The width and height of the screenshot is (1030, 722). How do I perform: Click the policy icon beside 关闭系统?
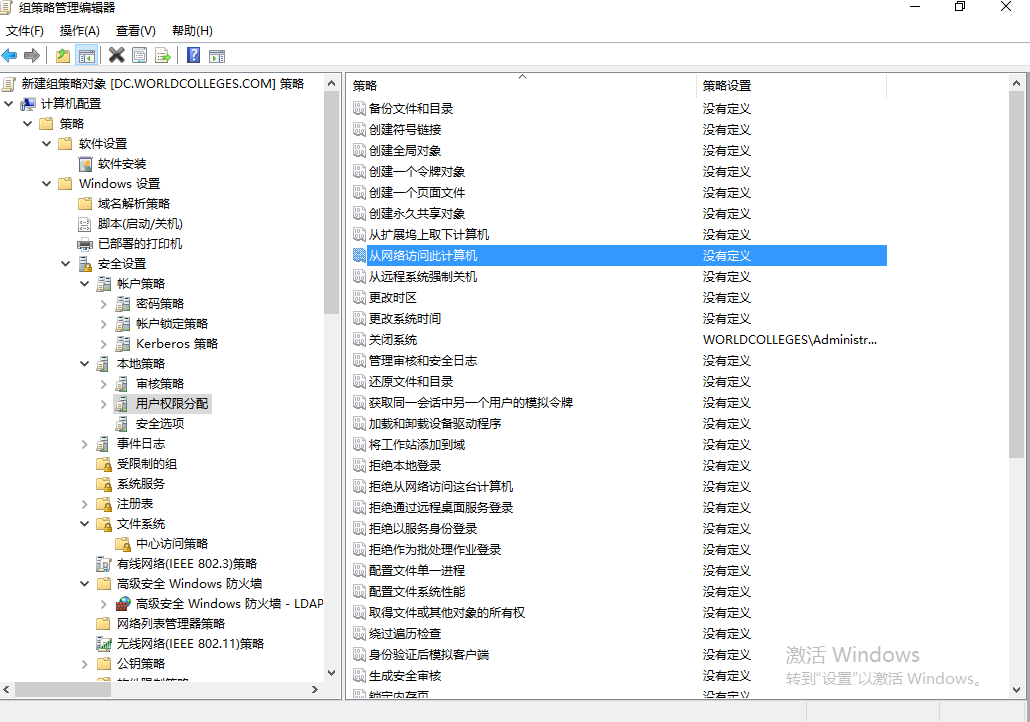pyautogui.click(x=359, y=340)
